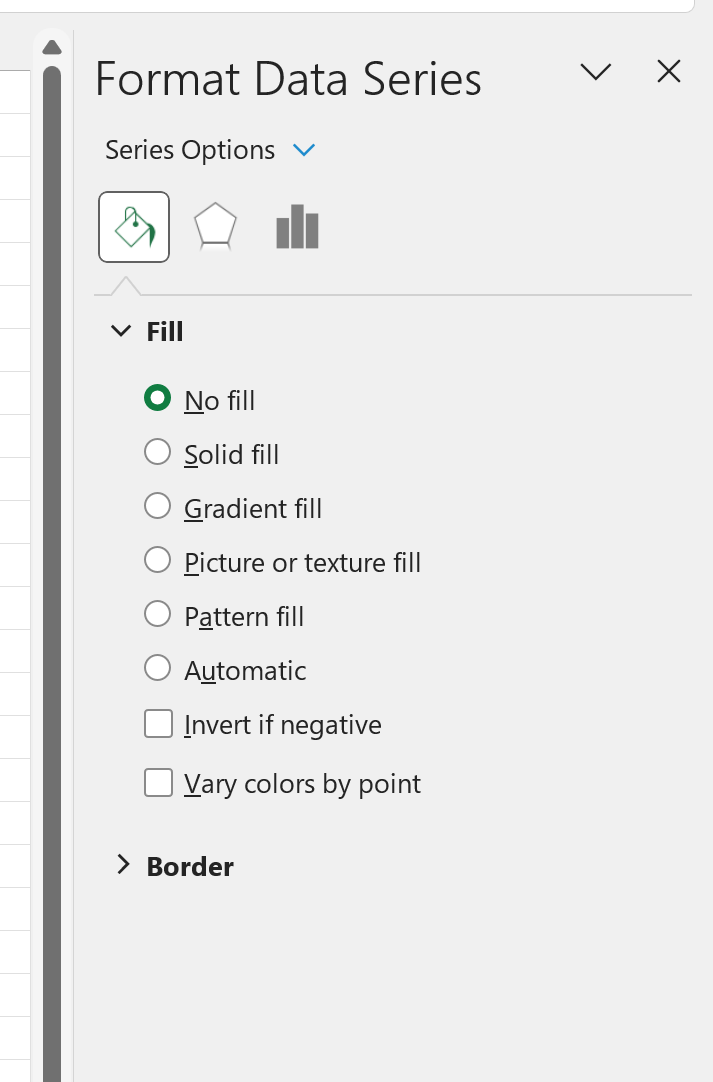Open the Effects pentagon tab
Image resolution: width=713 pixels, height=1082 pixels.
215,226
